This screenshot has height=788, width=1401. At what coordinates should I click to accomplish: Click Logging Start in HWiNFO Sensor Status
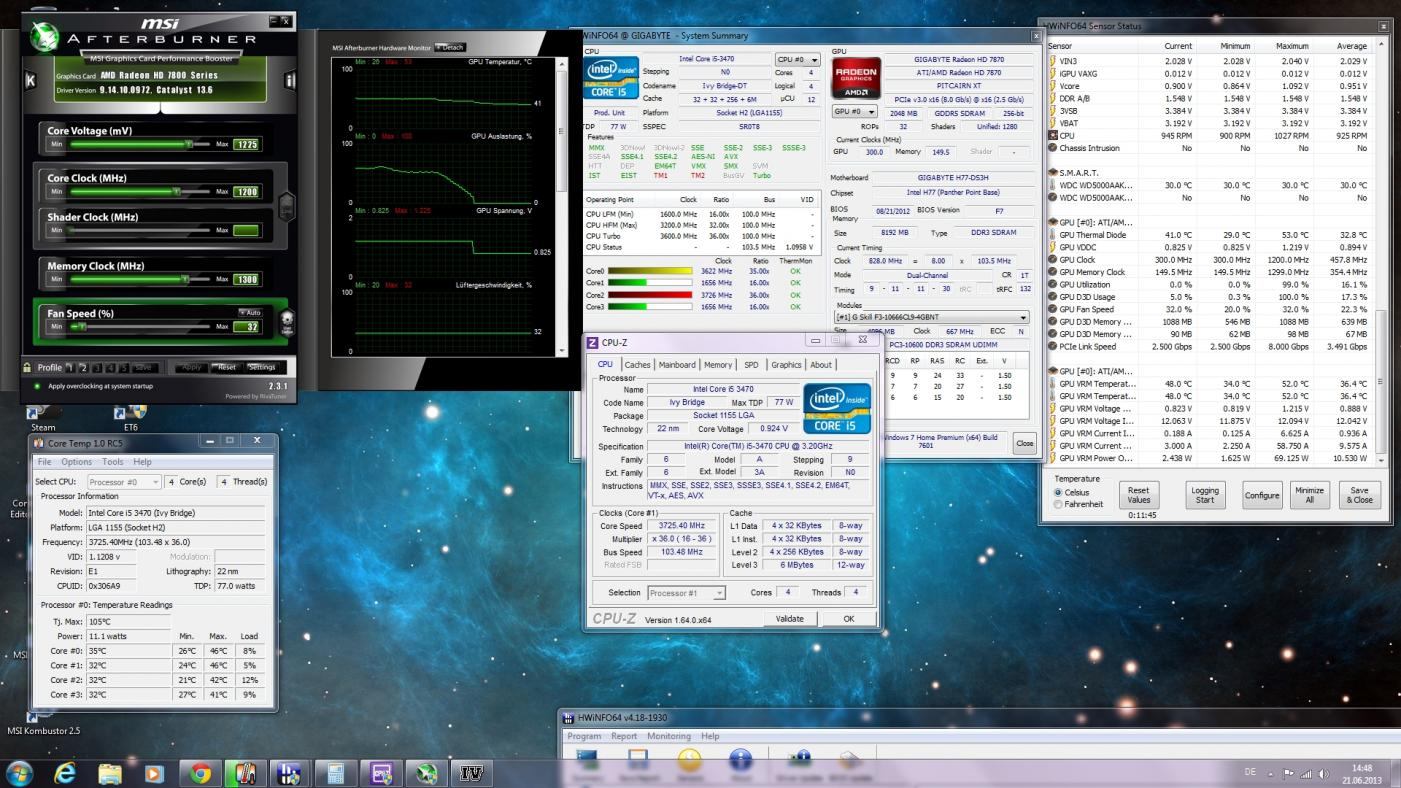[x=1205, y=495]
